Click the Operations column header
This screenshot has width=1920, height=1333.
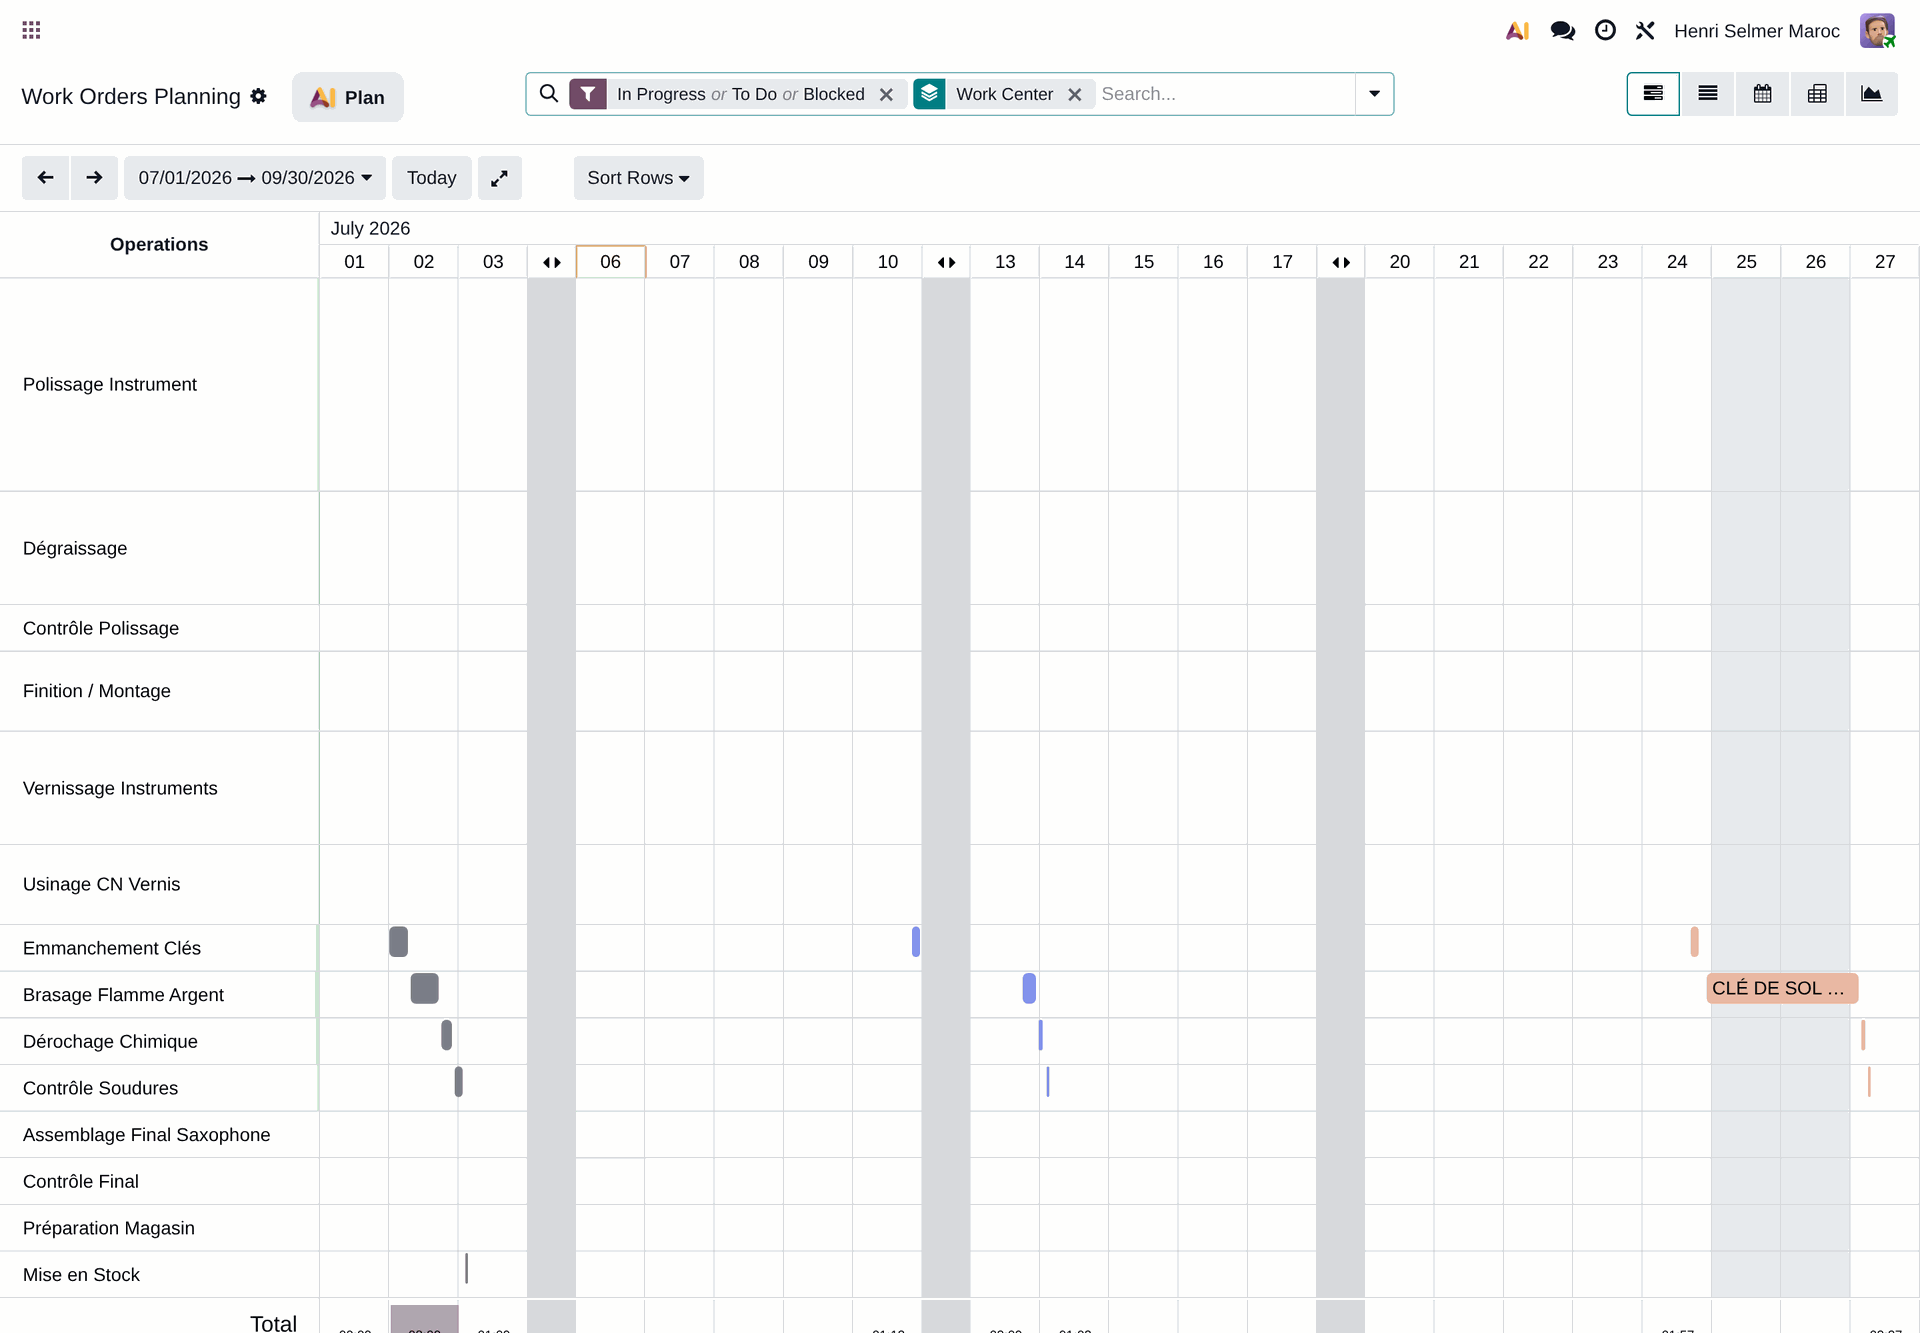159,244
